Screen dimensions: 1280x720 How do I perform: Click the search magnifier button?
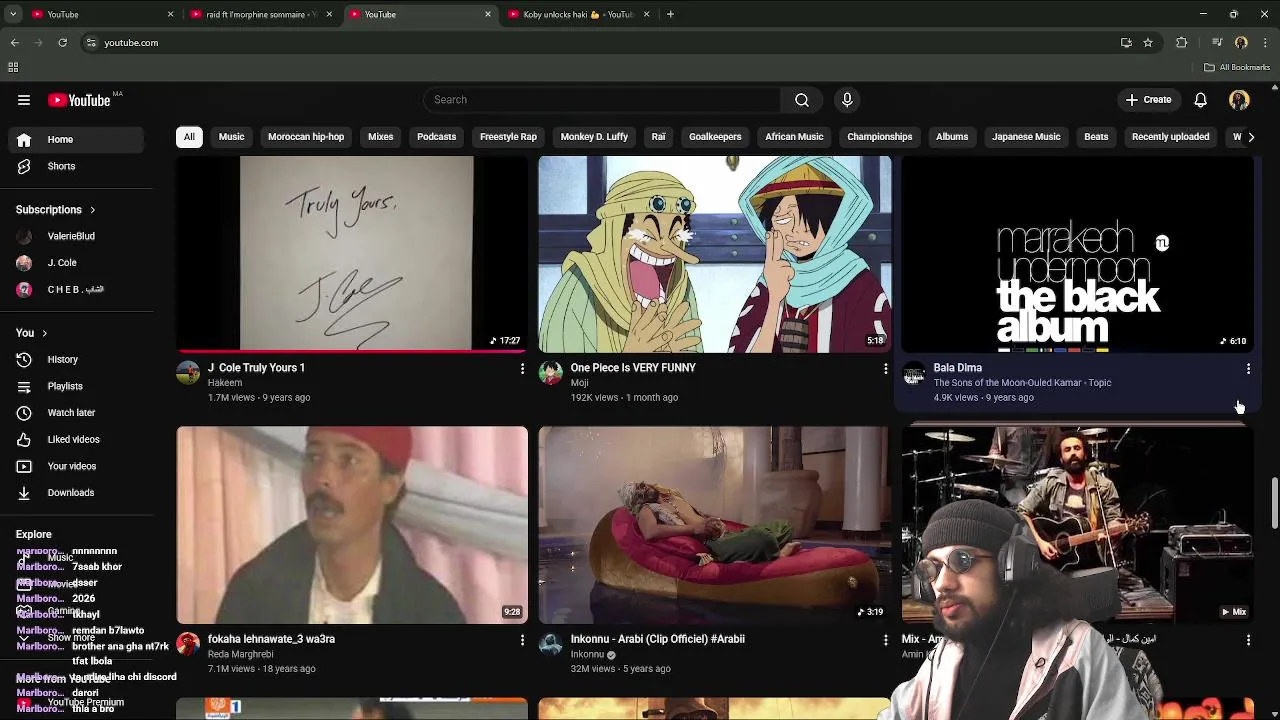(x=802, y=100)
